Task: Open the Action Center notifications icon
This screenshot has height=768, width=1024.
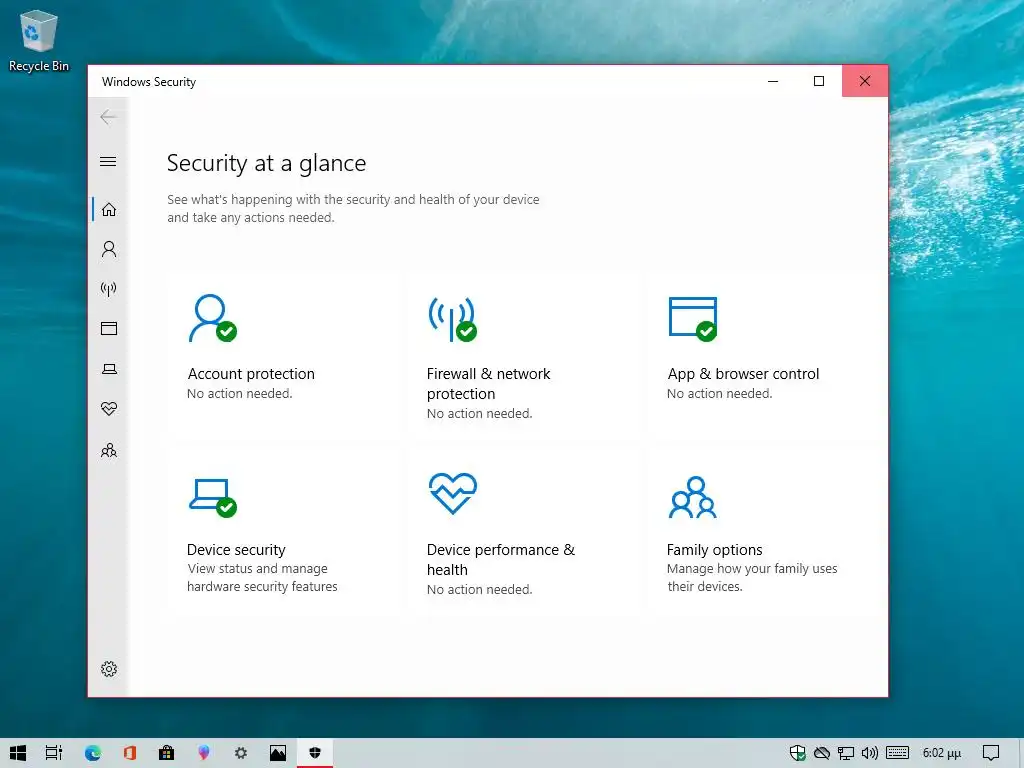Action: [991, 753]
